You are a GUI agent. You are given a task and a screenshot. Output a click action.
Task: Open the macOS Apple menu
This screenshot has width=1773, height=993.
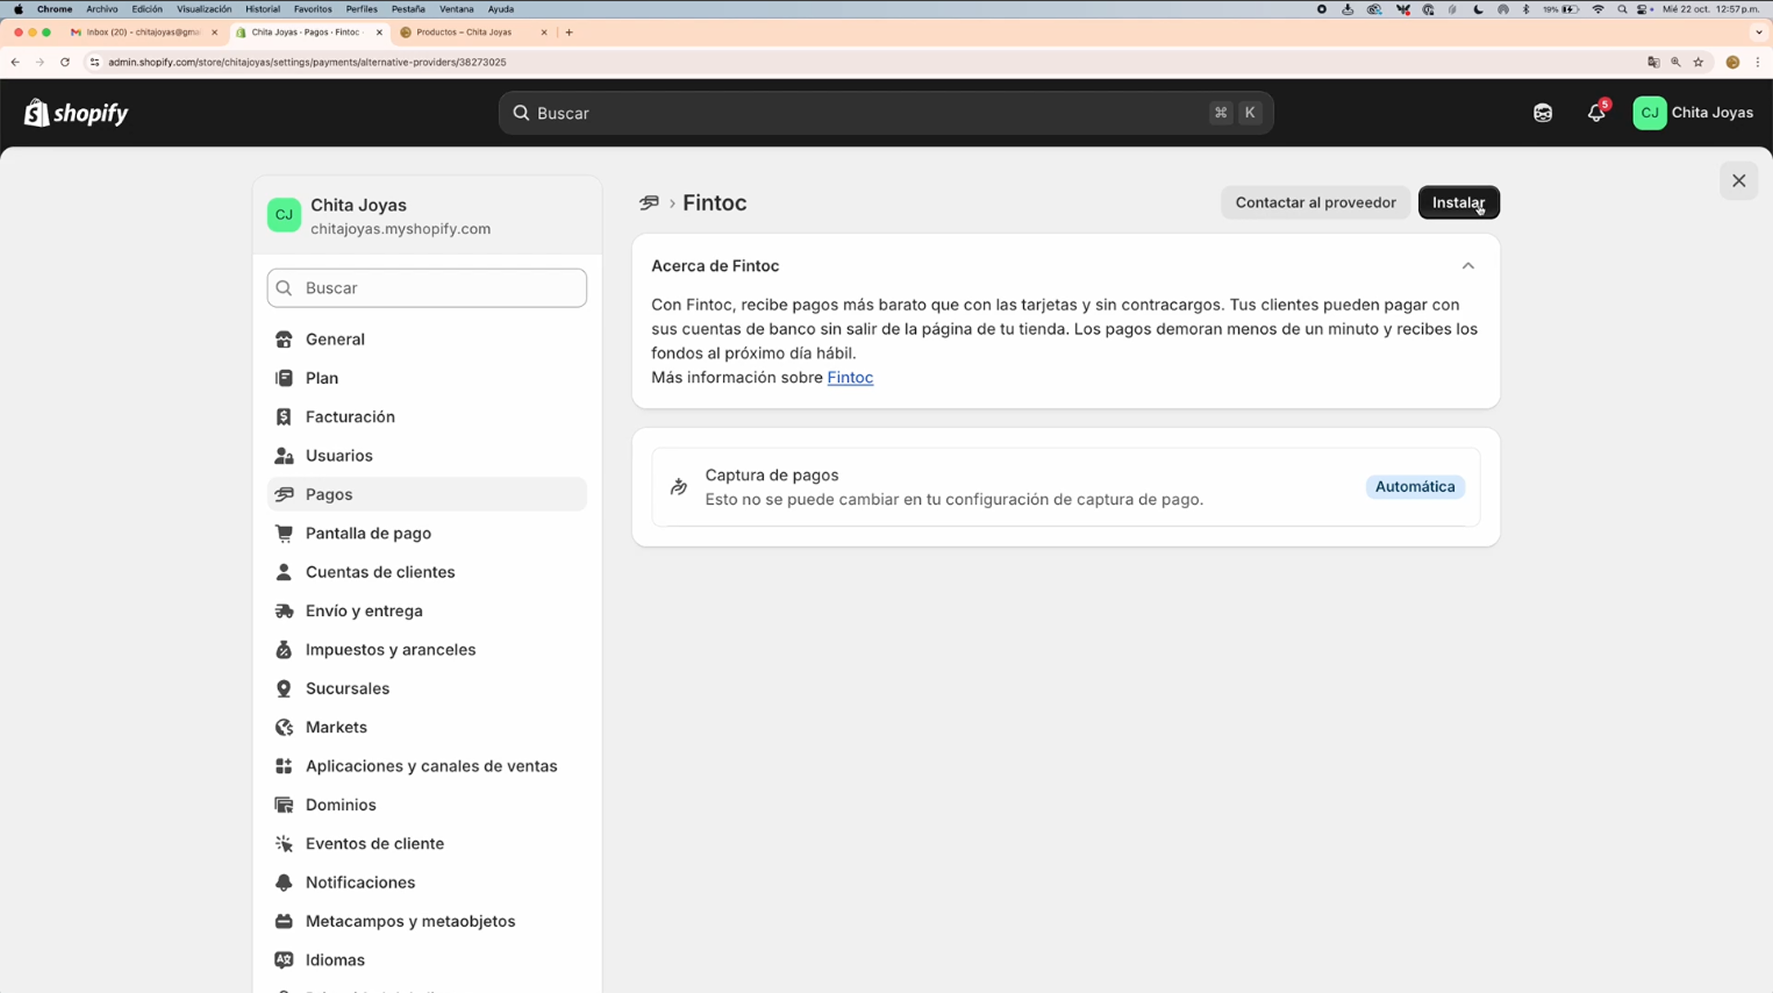pyautogui.click(x=18, y=9)
